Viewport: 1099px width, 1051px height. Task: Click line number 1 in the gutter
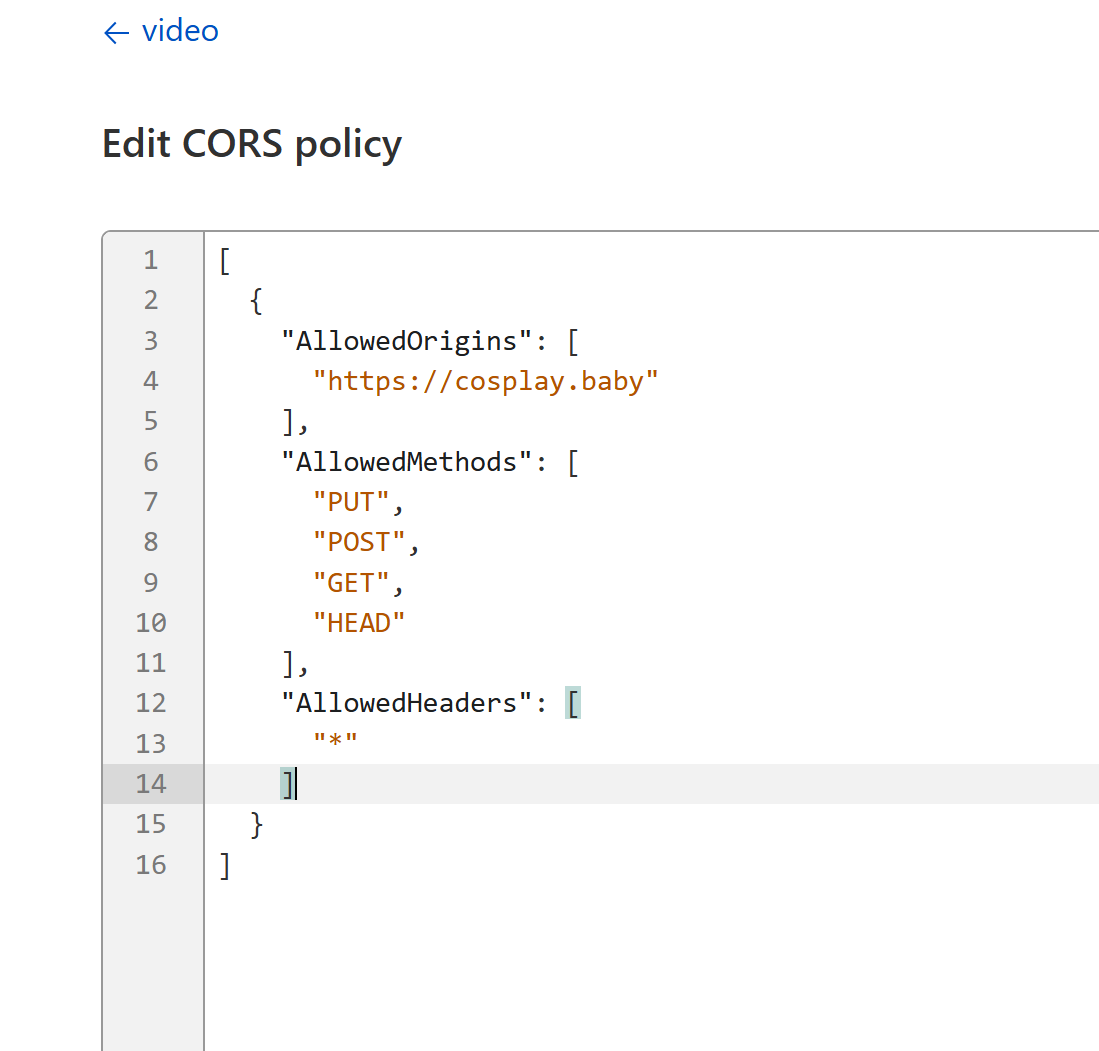pyautogui.click(x=150, y=261)
